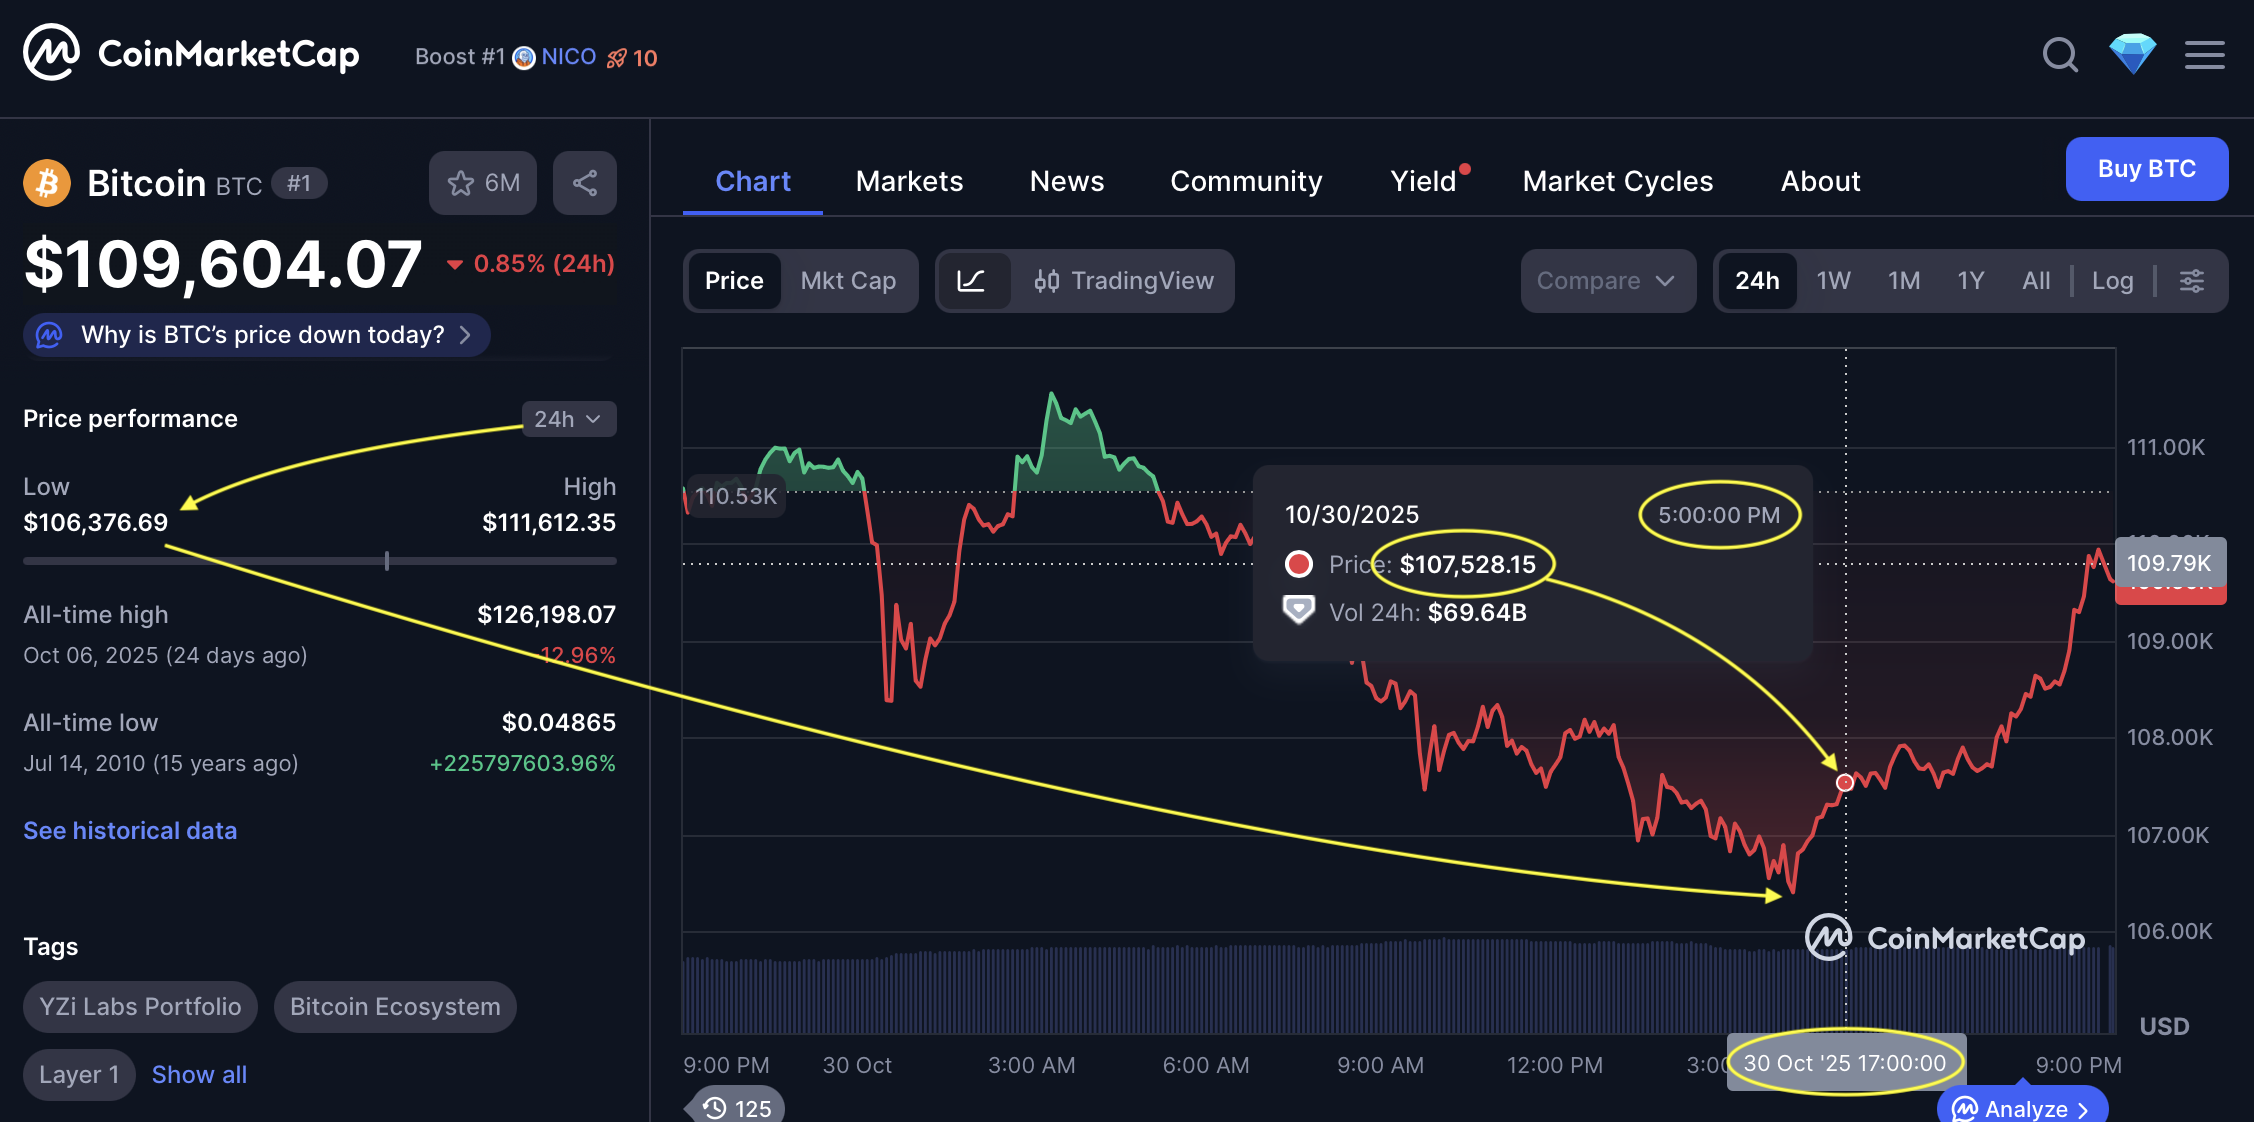Image resolution: width=2254 pixels, height=1122 pixels.
Task: Open See historical data link
Action: [x=130, y=831]
